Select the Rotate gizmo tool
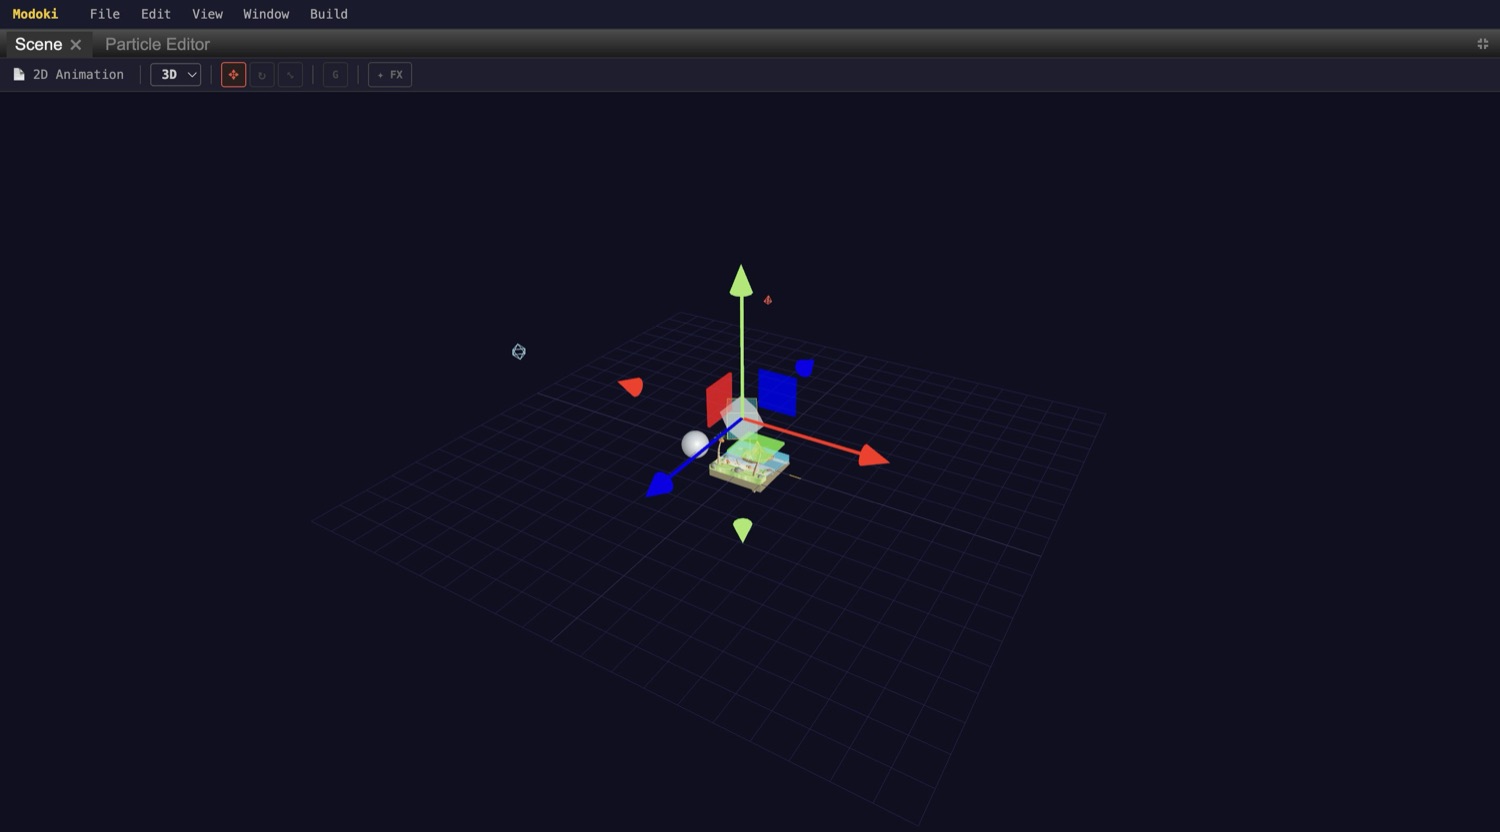The image size is (1500, 832). click(262, 75)
